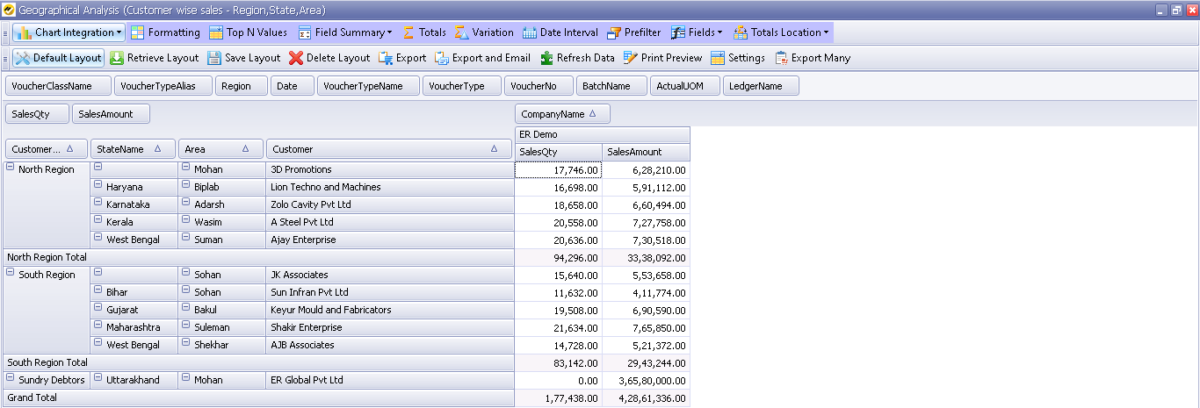Viewport: 1200px width, 408px height.
Task: Collapse the Karnataka state row
Action: pos(98,204)
